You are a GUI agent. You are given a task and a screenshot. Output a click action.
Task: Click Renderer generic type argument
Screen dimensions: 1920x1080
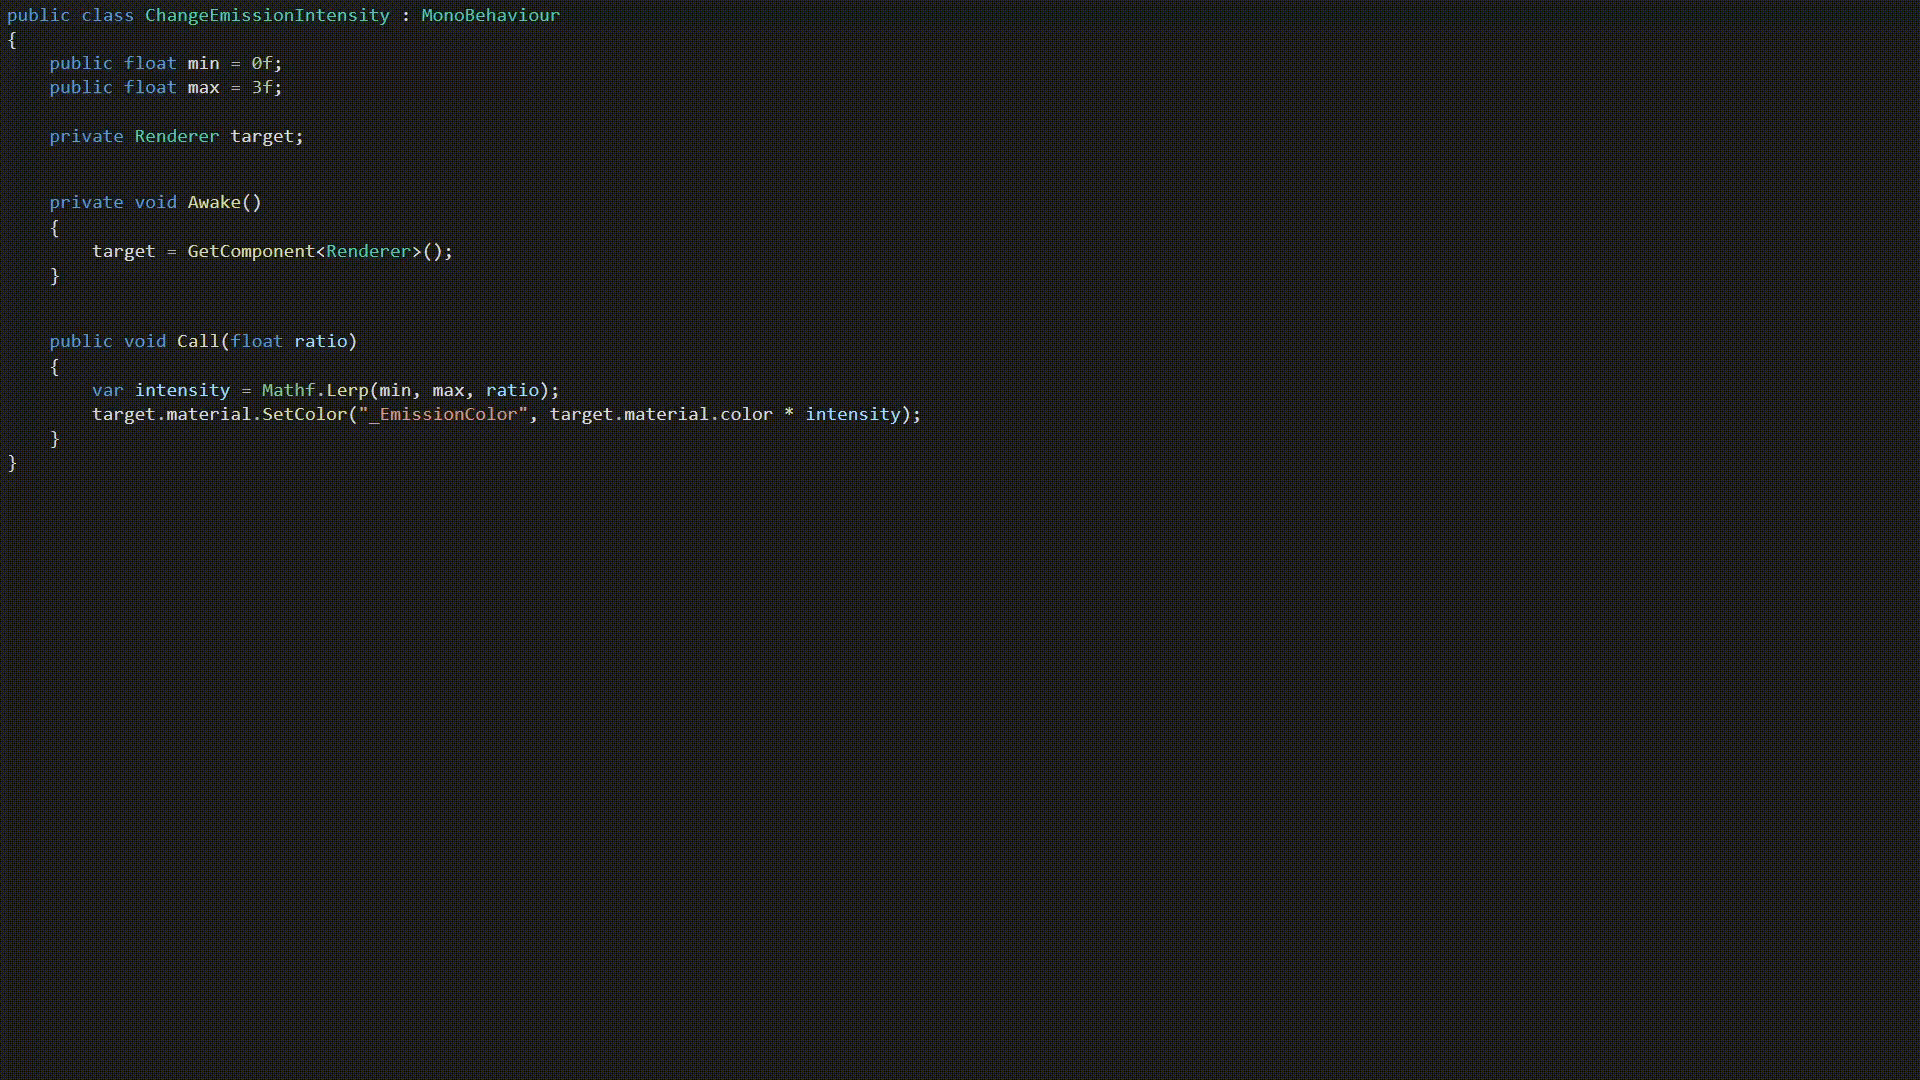[368, 251]
